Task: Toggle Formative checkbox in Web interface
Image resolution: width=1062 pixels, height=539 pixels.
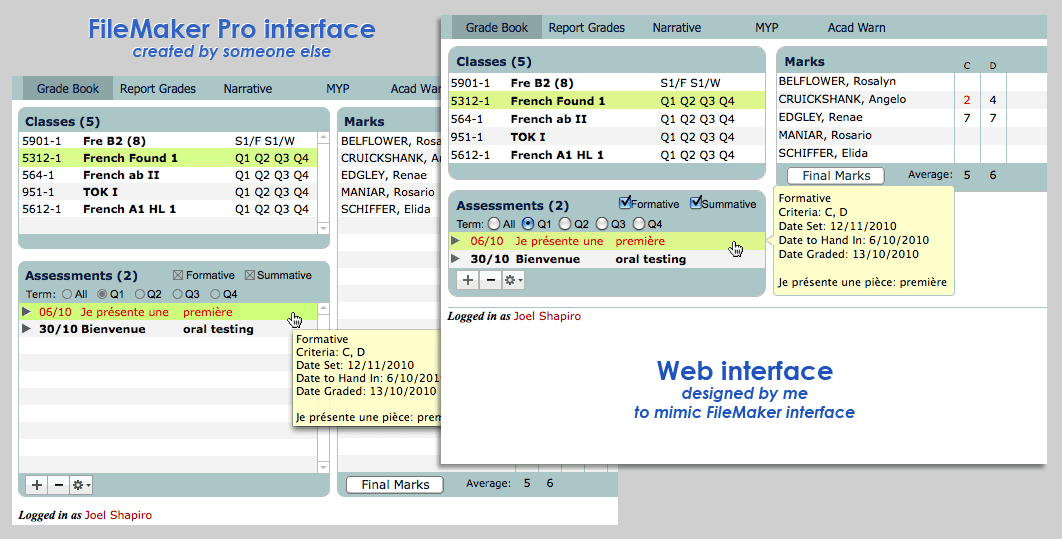Action: click(625, 202)
